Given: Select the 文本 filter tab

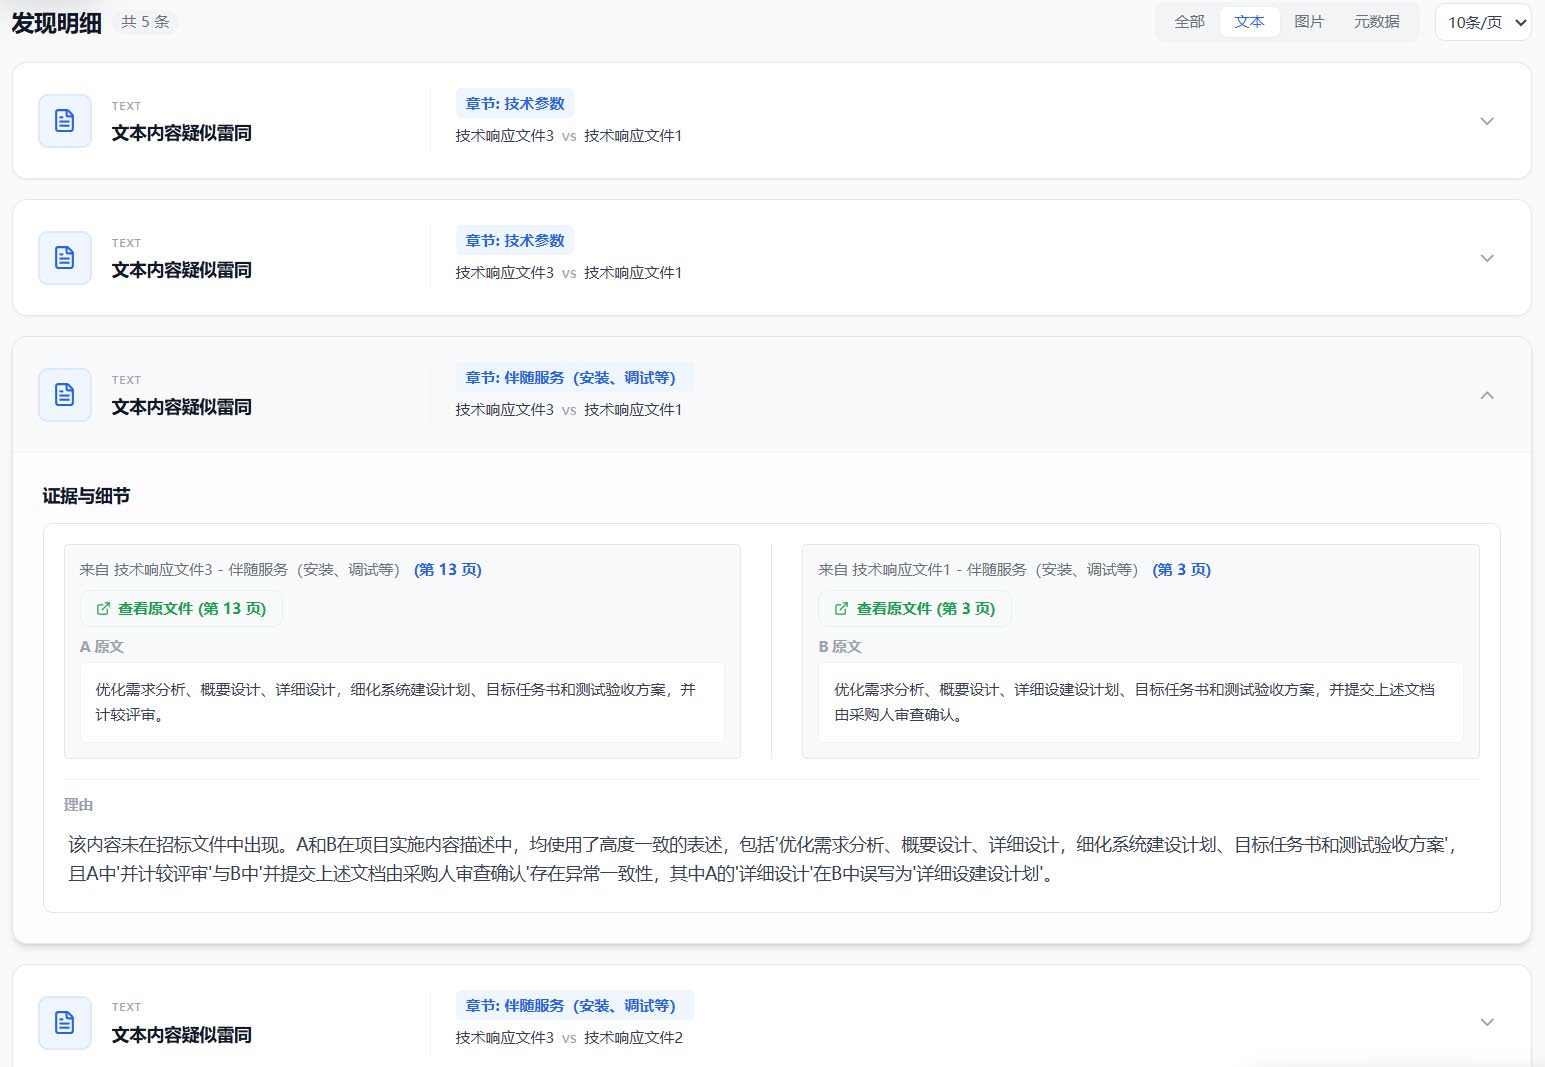Looking at the screenshot, I should tap(1249, 22).
